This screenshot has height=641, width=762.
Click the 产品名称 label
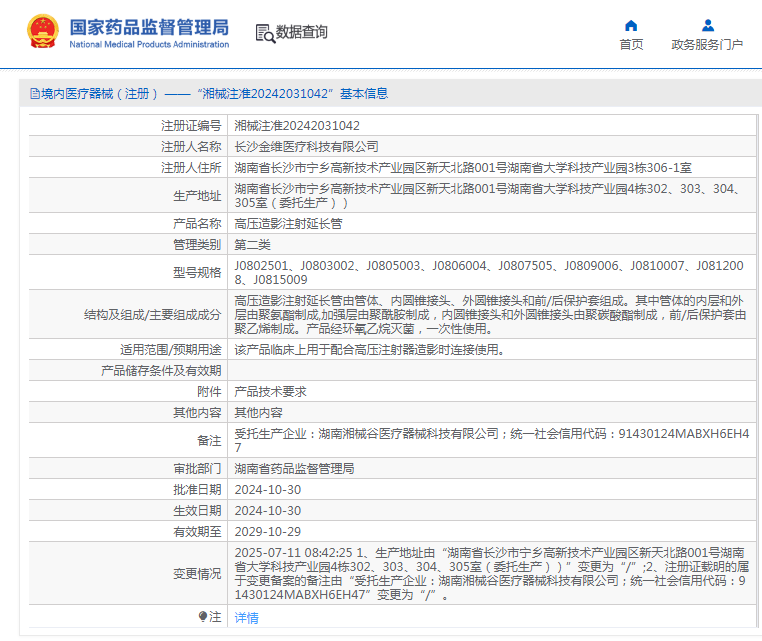click(x=197, y=224)
